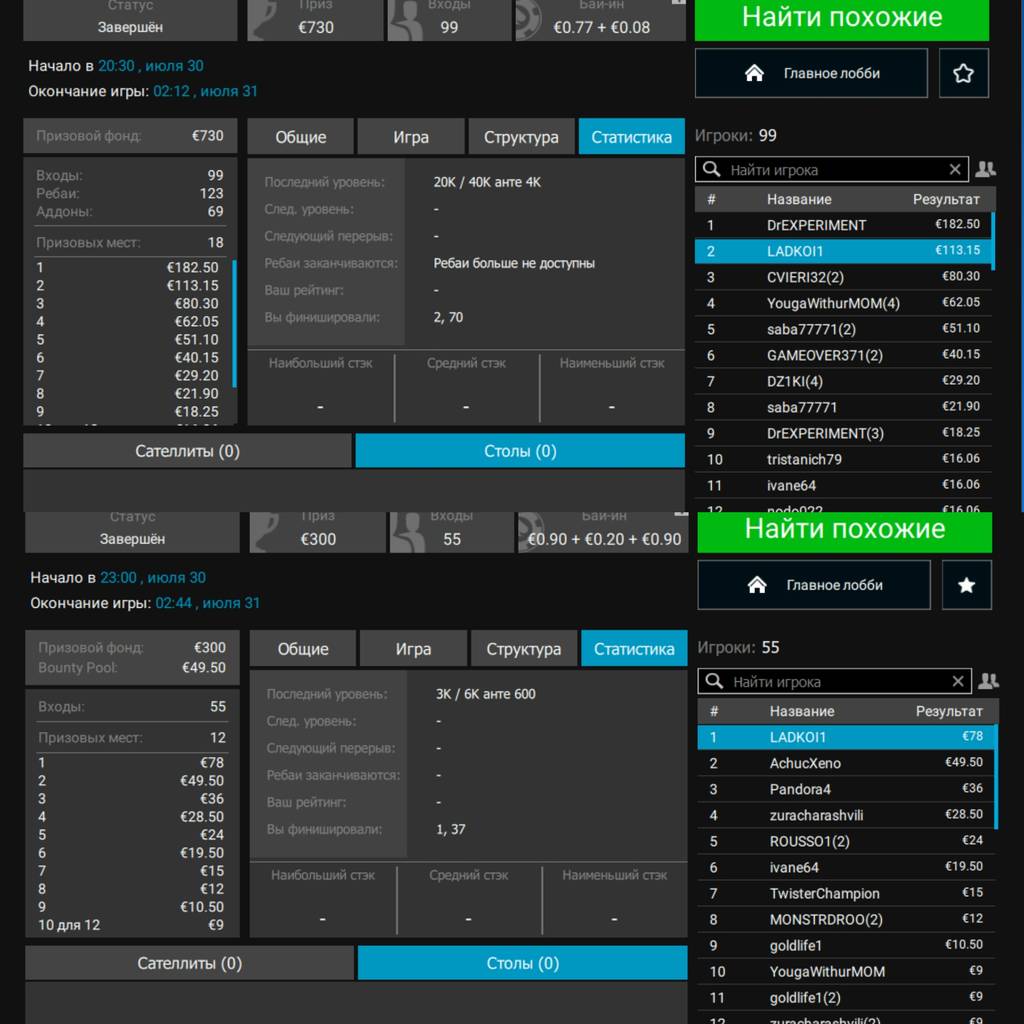Image resolution: width=1024 pixels, height=1024 pixels.
Task: Click the players group icon beside the lower search field
Action: tap(987, 682)
